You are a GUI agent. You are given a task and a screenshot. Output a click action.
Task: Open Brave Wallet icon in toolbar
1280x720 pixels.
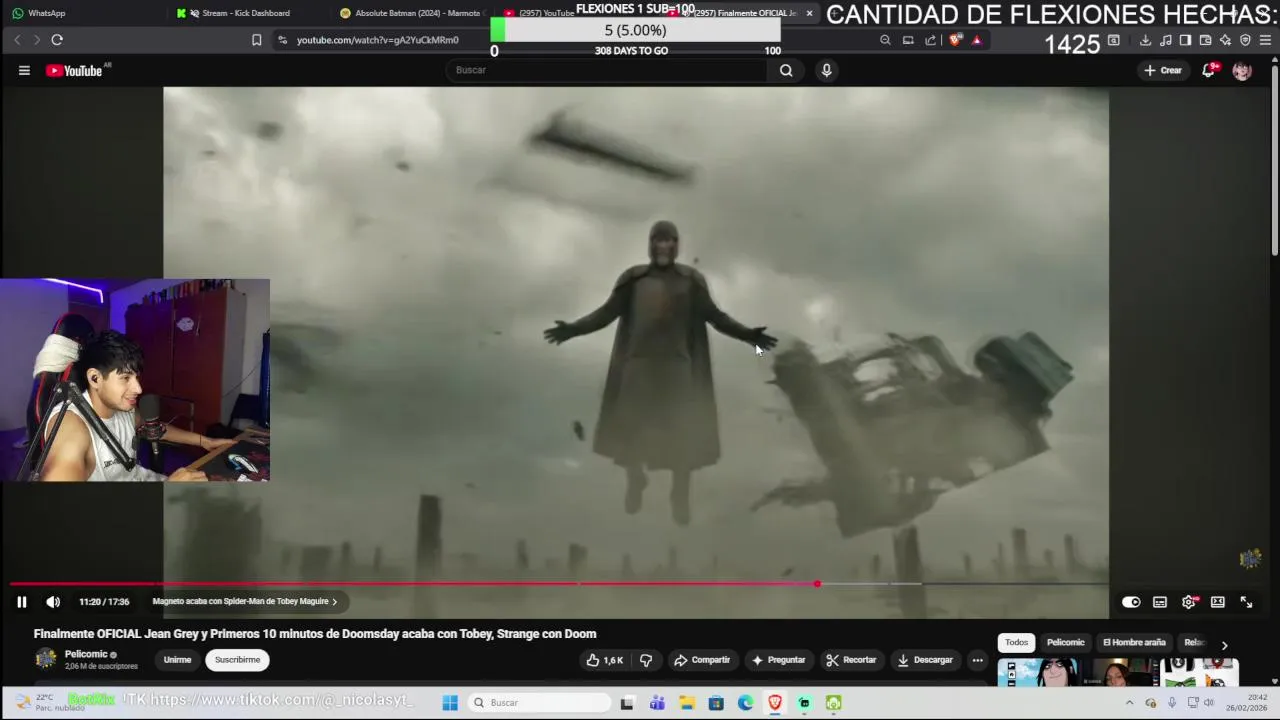click(1205, 40)
